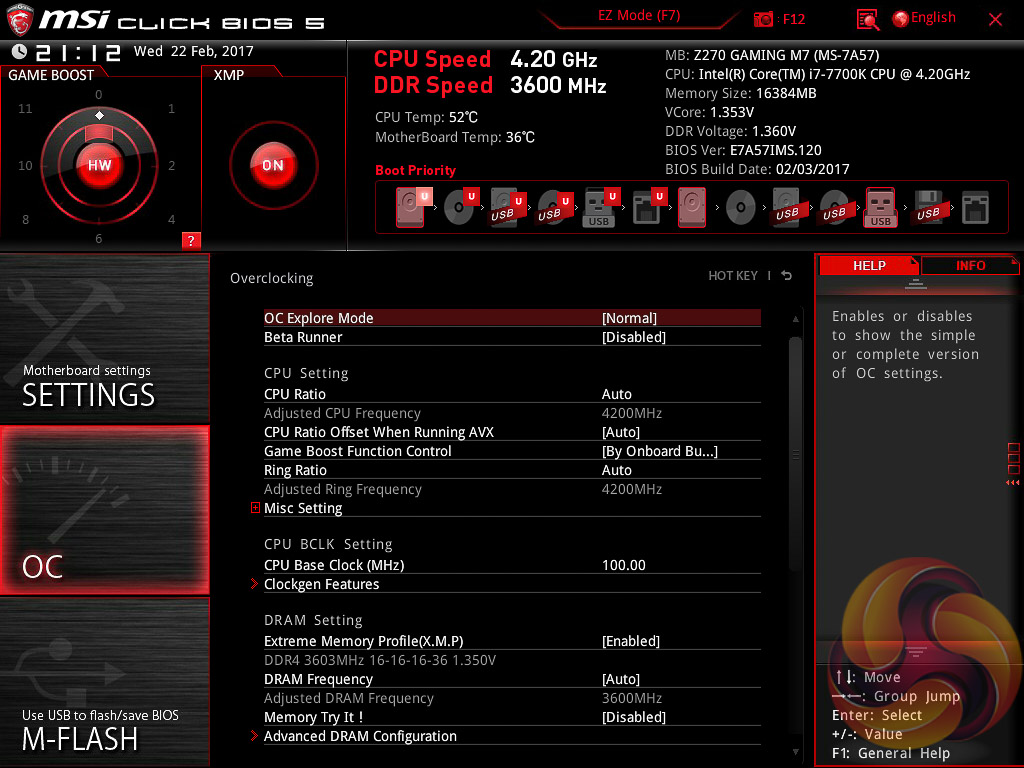Select UEFI USB CD/DVD boot icon
1024x768 pixels.
coord(554,207)
